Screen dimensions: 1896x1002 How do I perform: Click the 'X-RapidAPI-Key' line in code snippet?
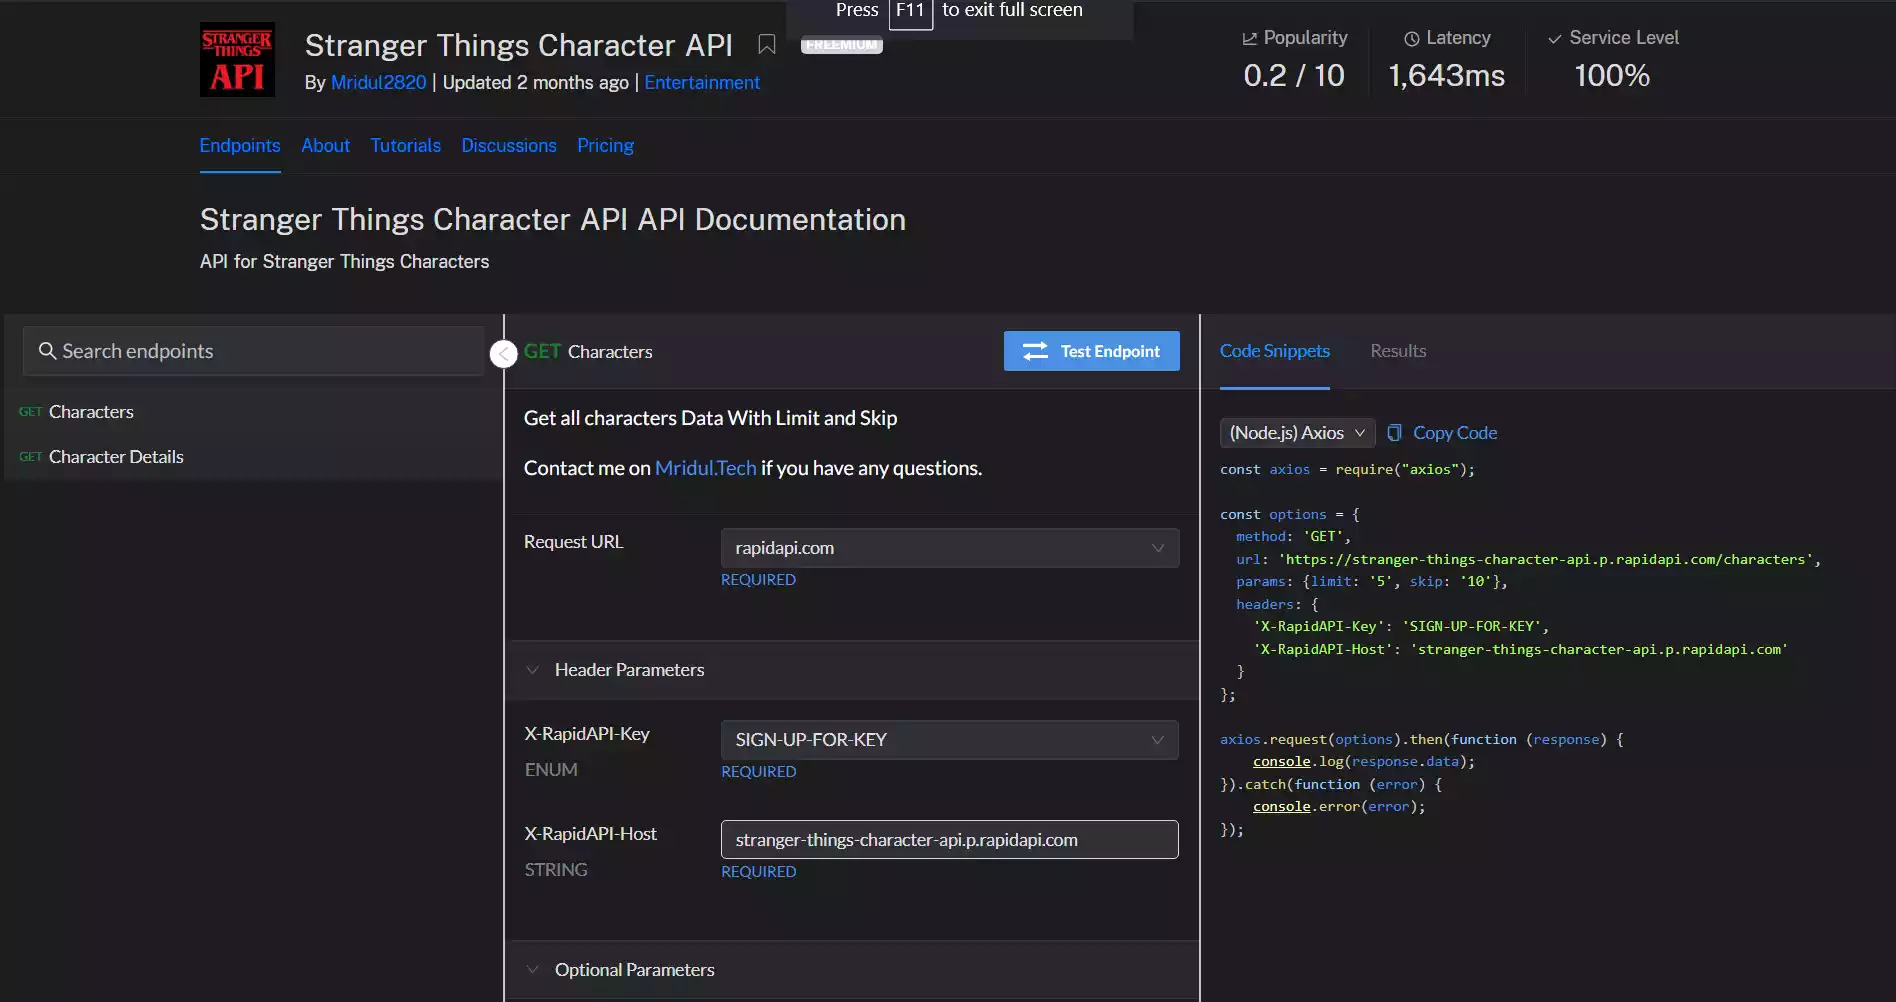click(1401, 626)
